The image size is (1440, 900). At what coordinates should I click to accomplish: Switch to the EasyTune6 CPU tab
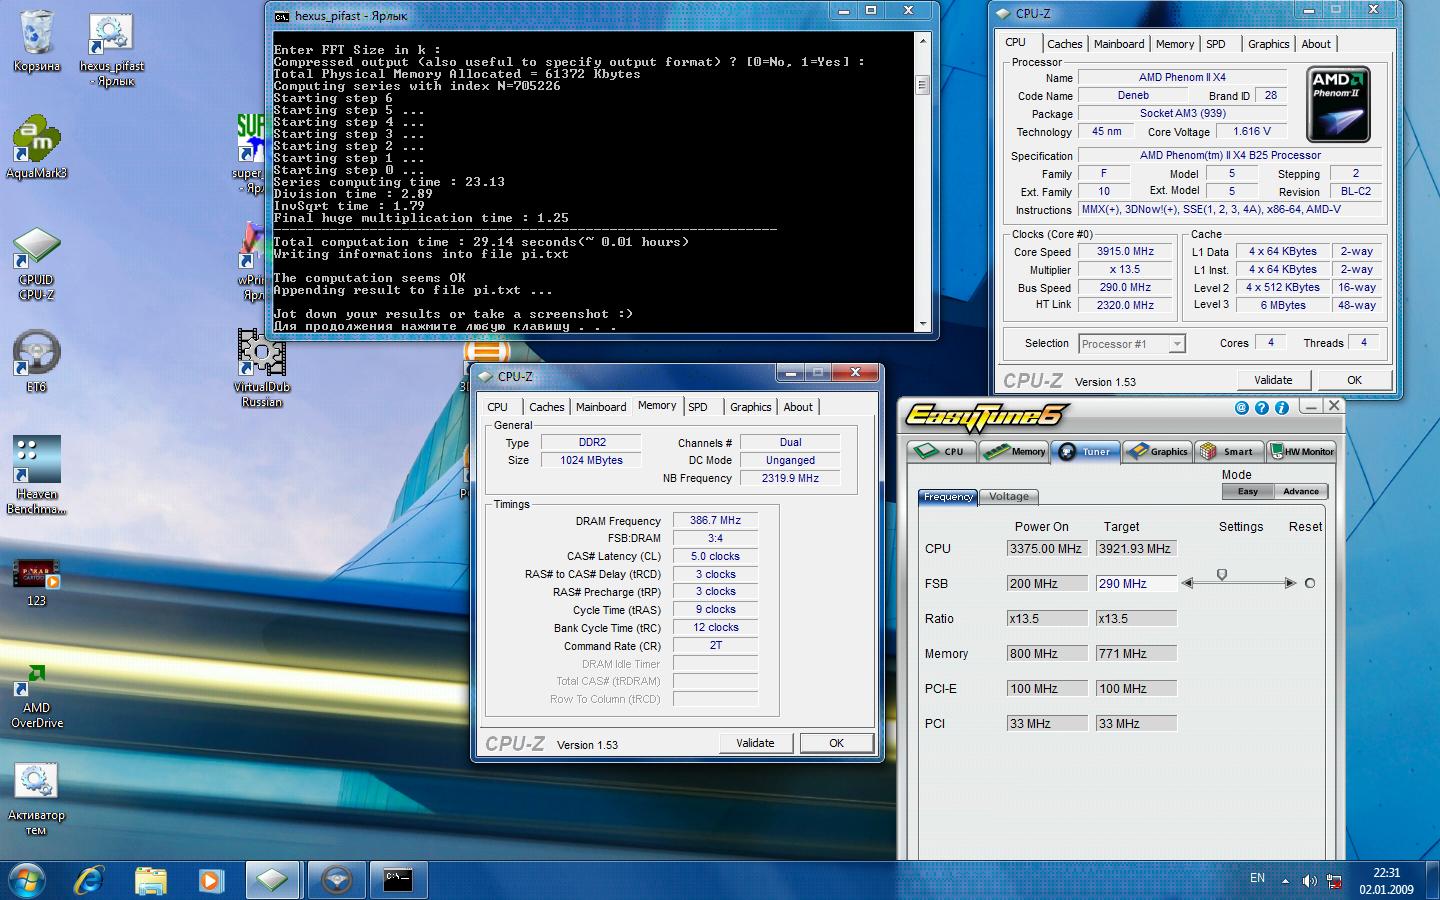[x=942, y=451]
